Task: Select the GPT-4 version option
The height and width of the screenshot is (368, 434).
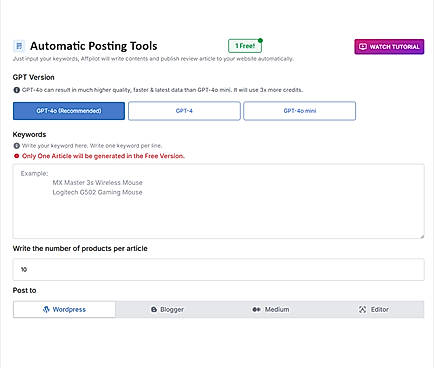Action: click(184, 111)
